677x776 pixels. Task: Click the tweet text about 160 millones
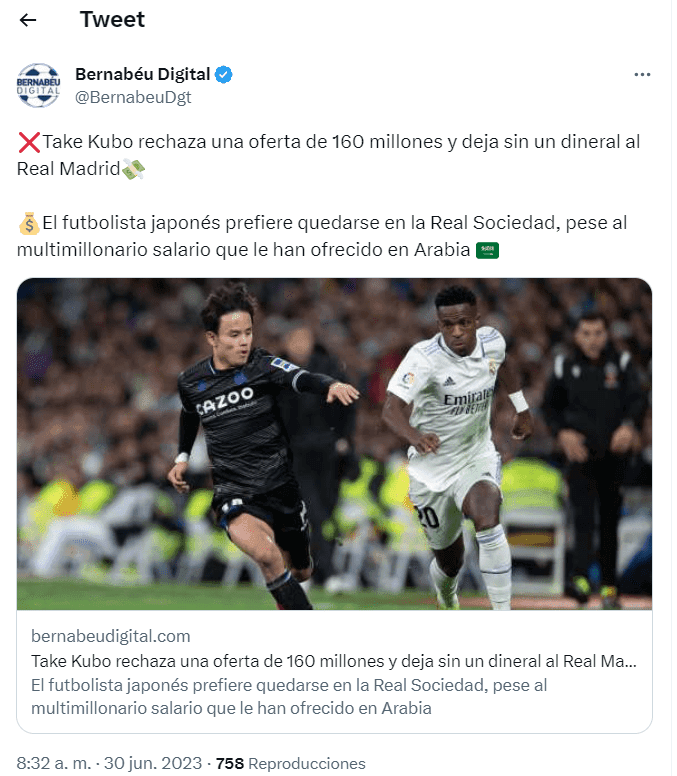[x=329, y=155]
